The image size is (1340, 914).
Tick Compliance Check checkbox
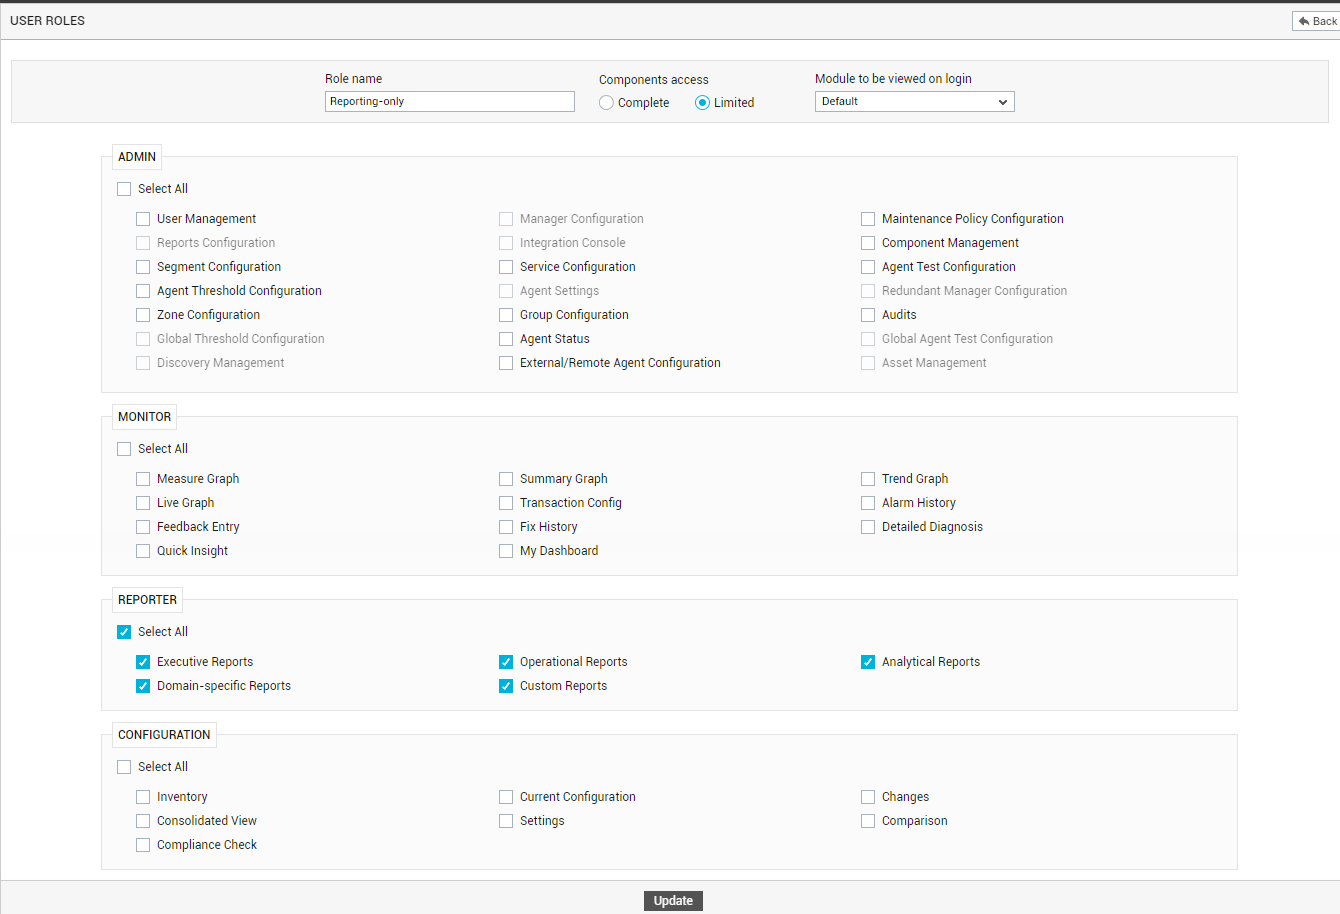pos(143,845)
